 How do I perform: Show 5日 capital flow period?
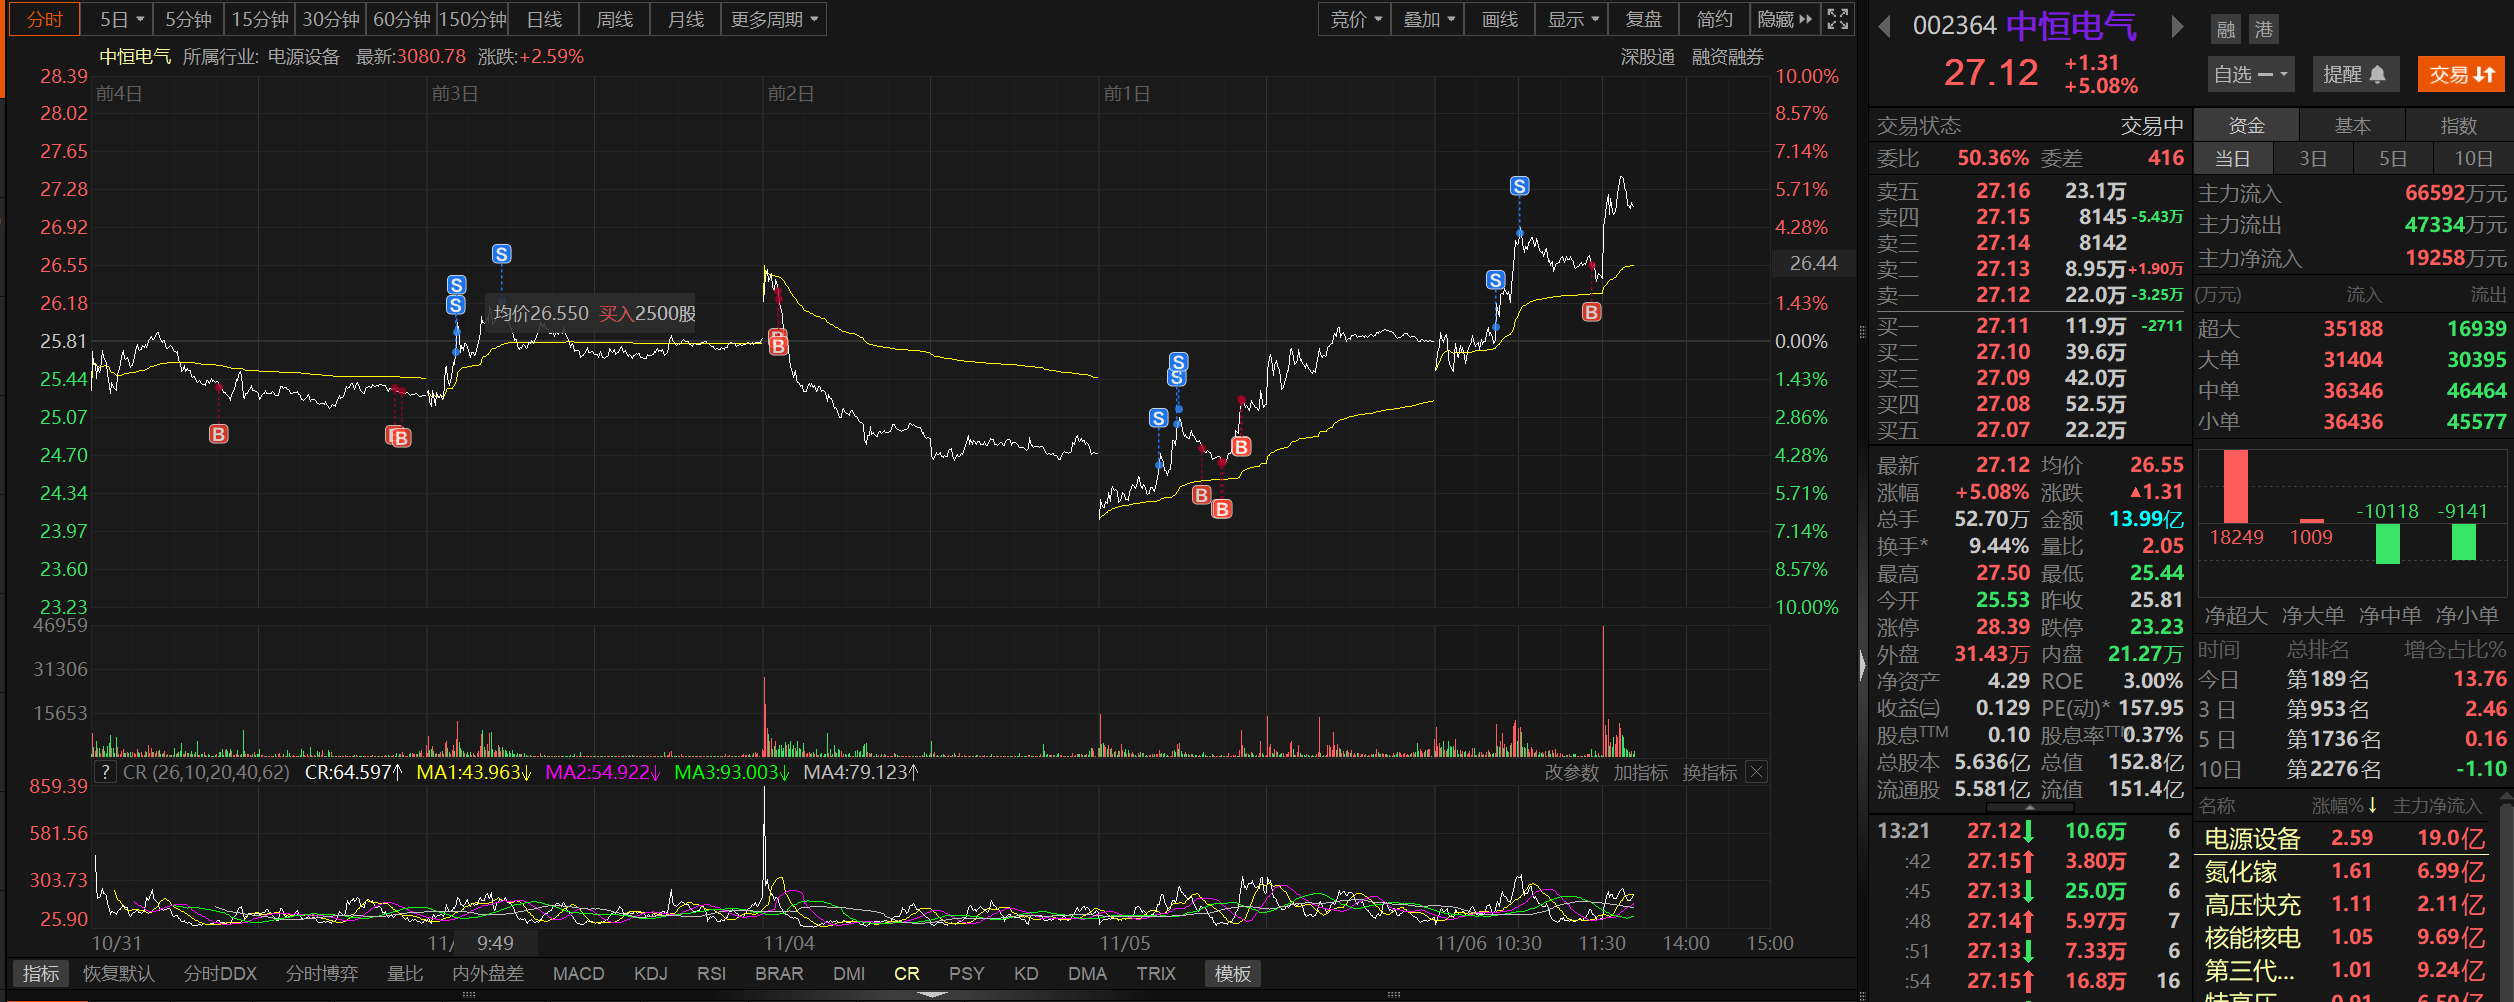(x=2393, y=158)
